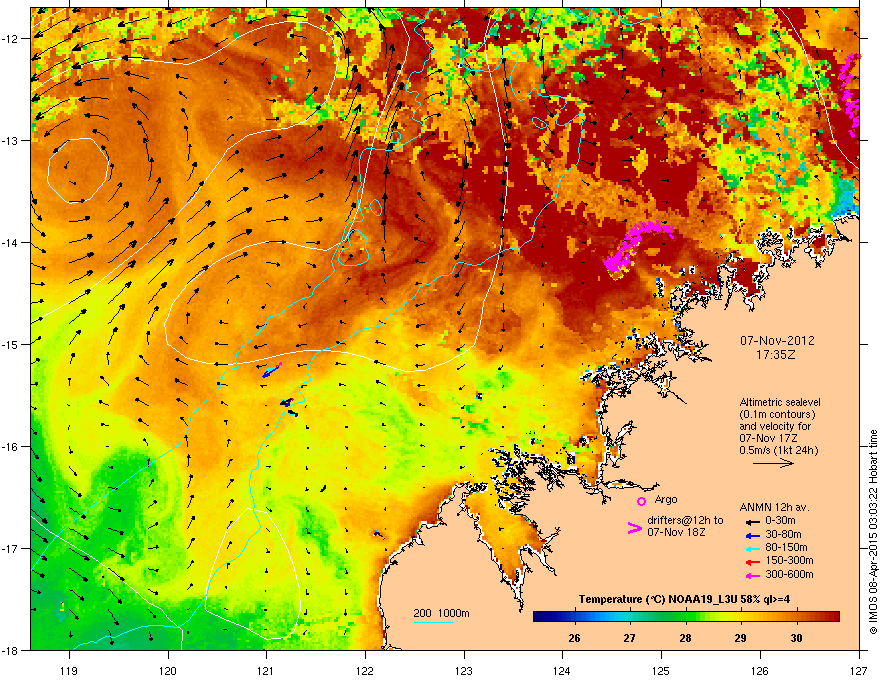The height and width of the screenshot is (680, 880).
Task: Click the '124' longitude axis label
Action: 562,670
